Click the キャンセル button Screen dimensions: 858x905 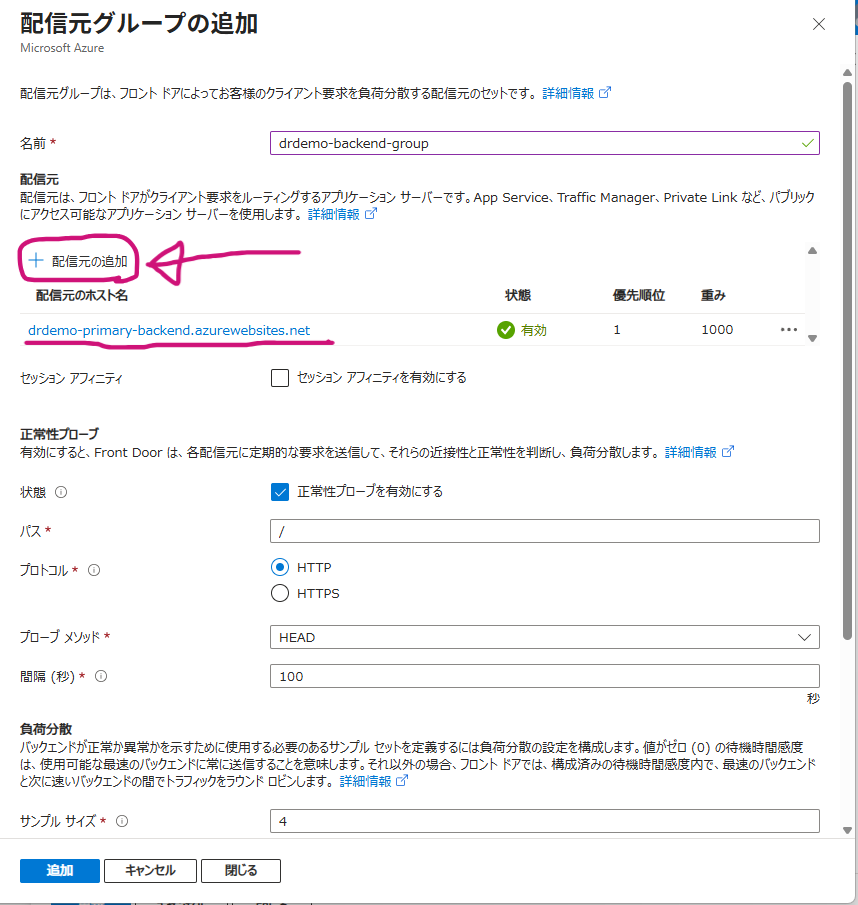[x=150, y=871]
